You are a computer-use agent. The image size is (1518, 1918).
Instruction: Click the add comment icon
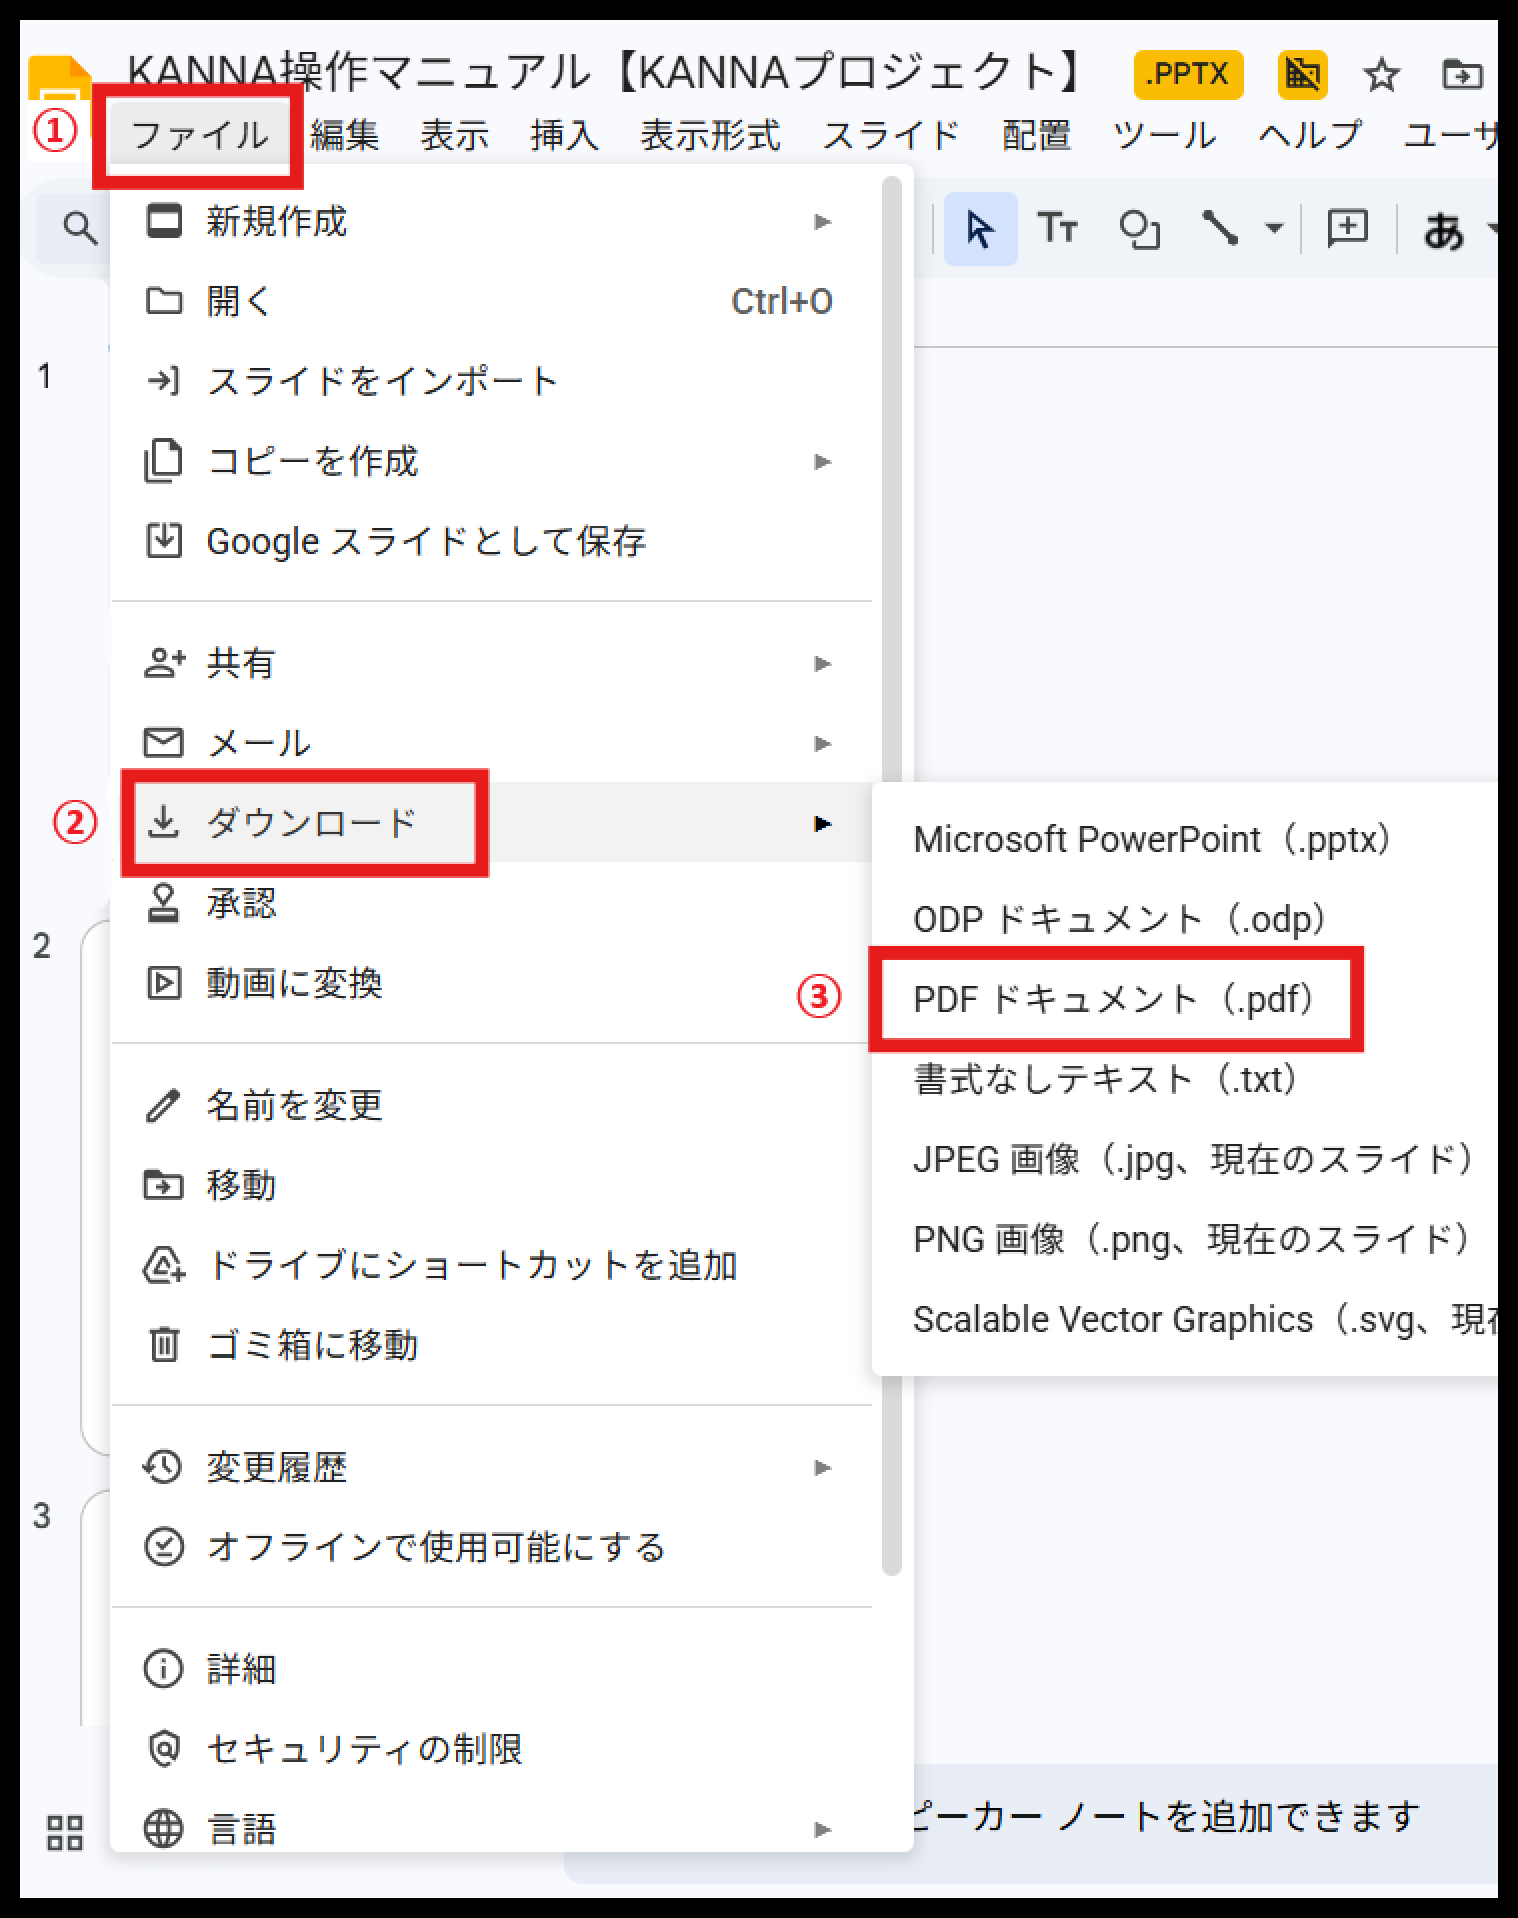[1347, 229]
